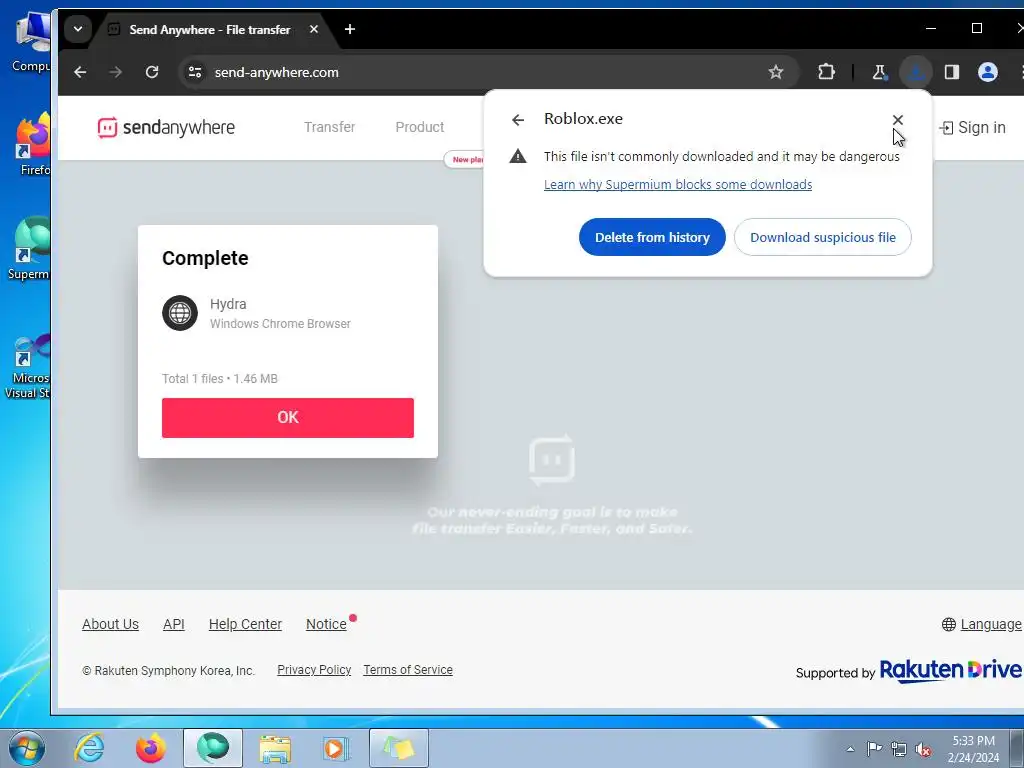Screen dimensions: 1024x768
Task: Toggle the downloads toolbar icon
Action: pos(916,72)
